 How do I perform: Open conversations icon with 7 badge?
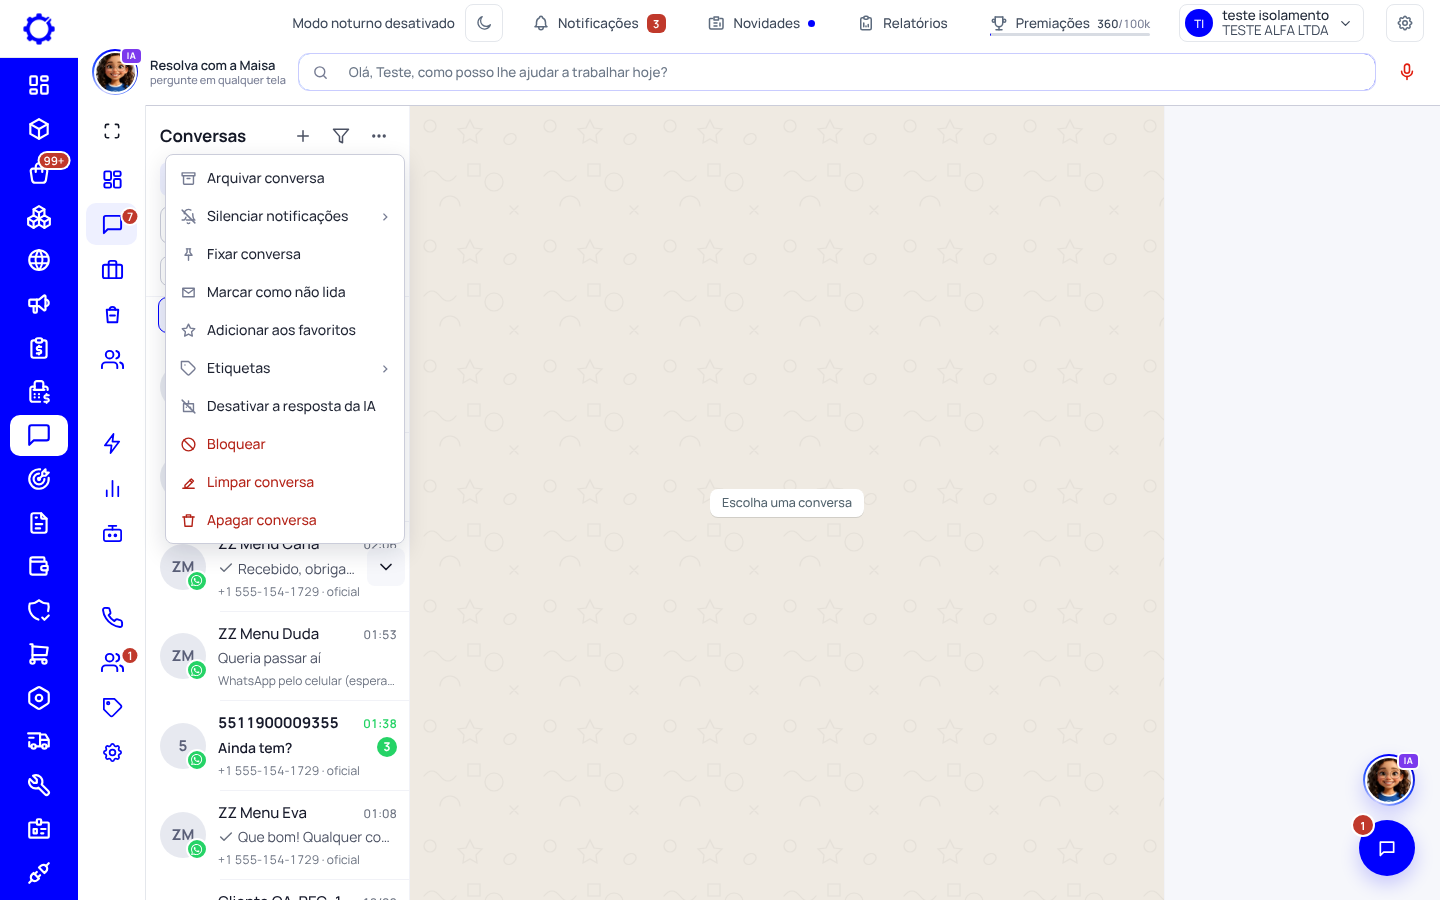(x=112, y=224)
